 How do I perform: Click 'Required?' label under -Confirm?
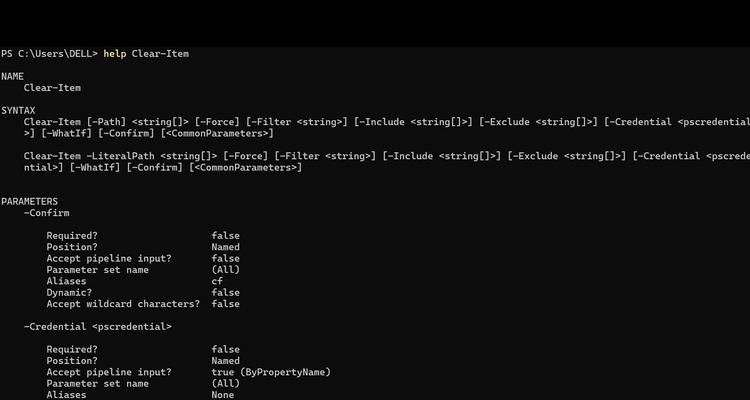pyautogui.click(x=72, y=235)
